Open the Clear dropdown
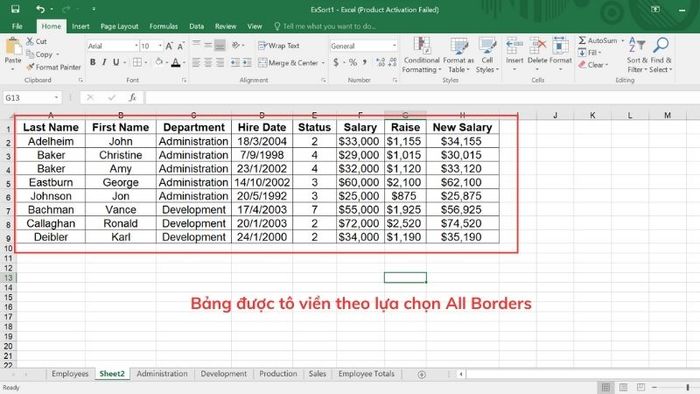700x394 pixels. pos(593,65)
